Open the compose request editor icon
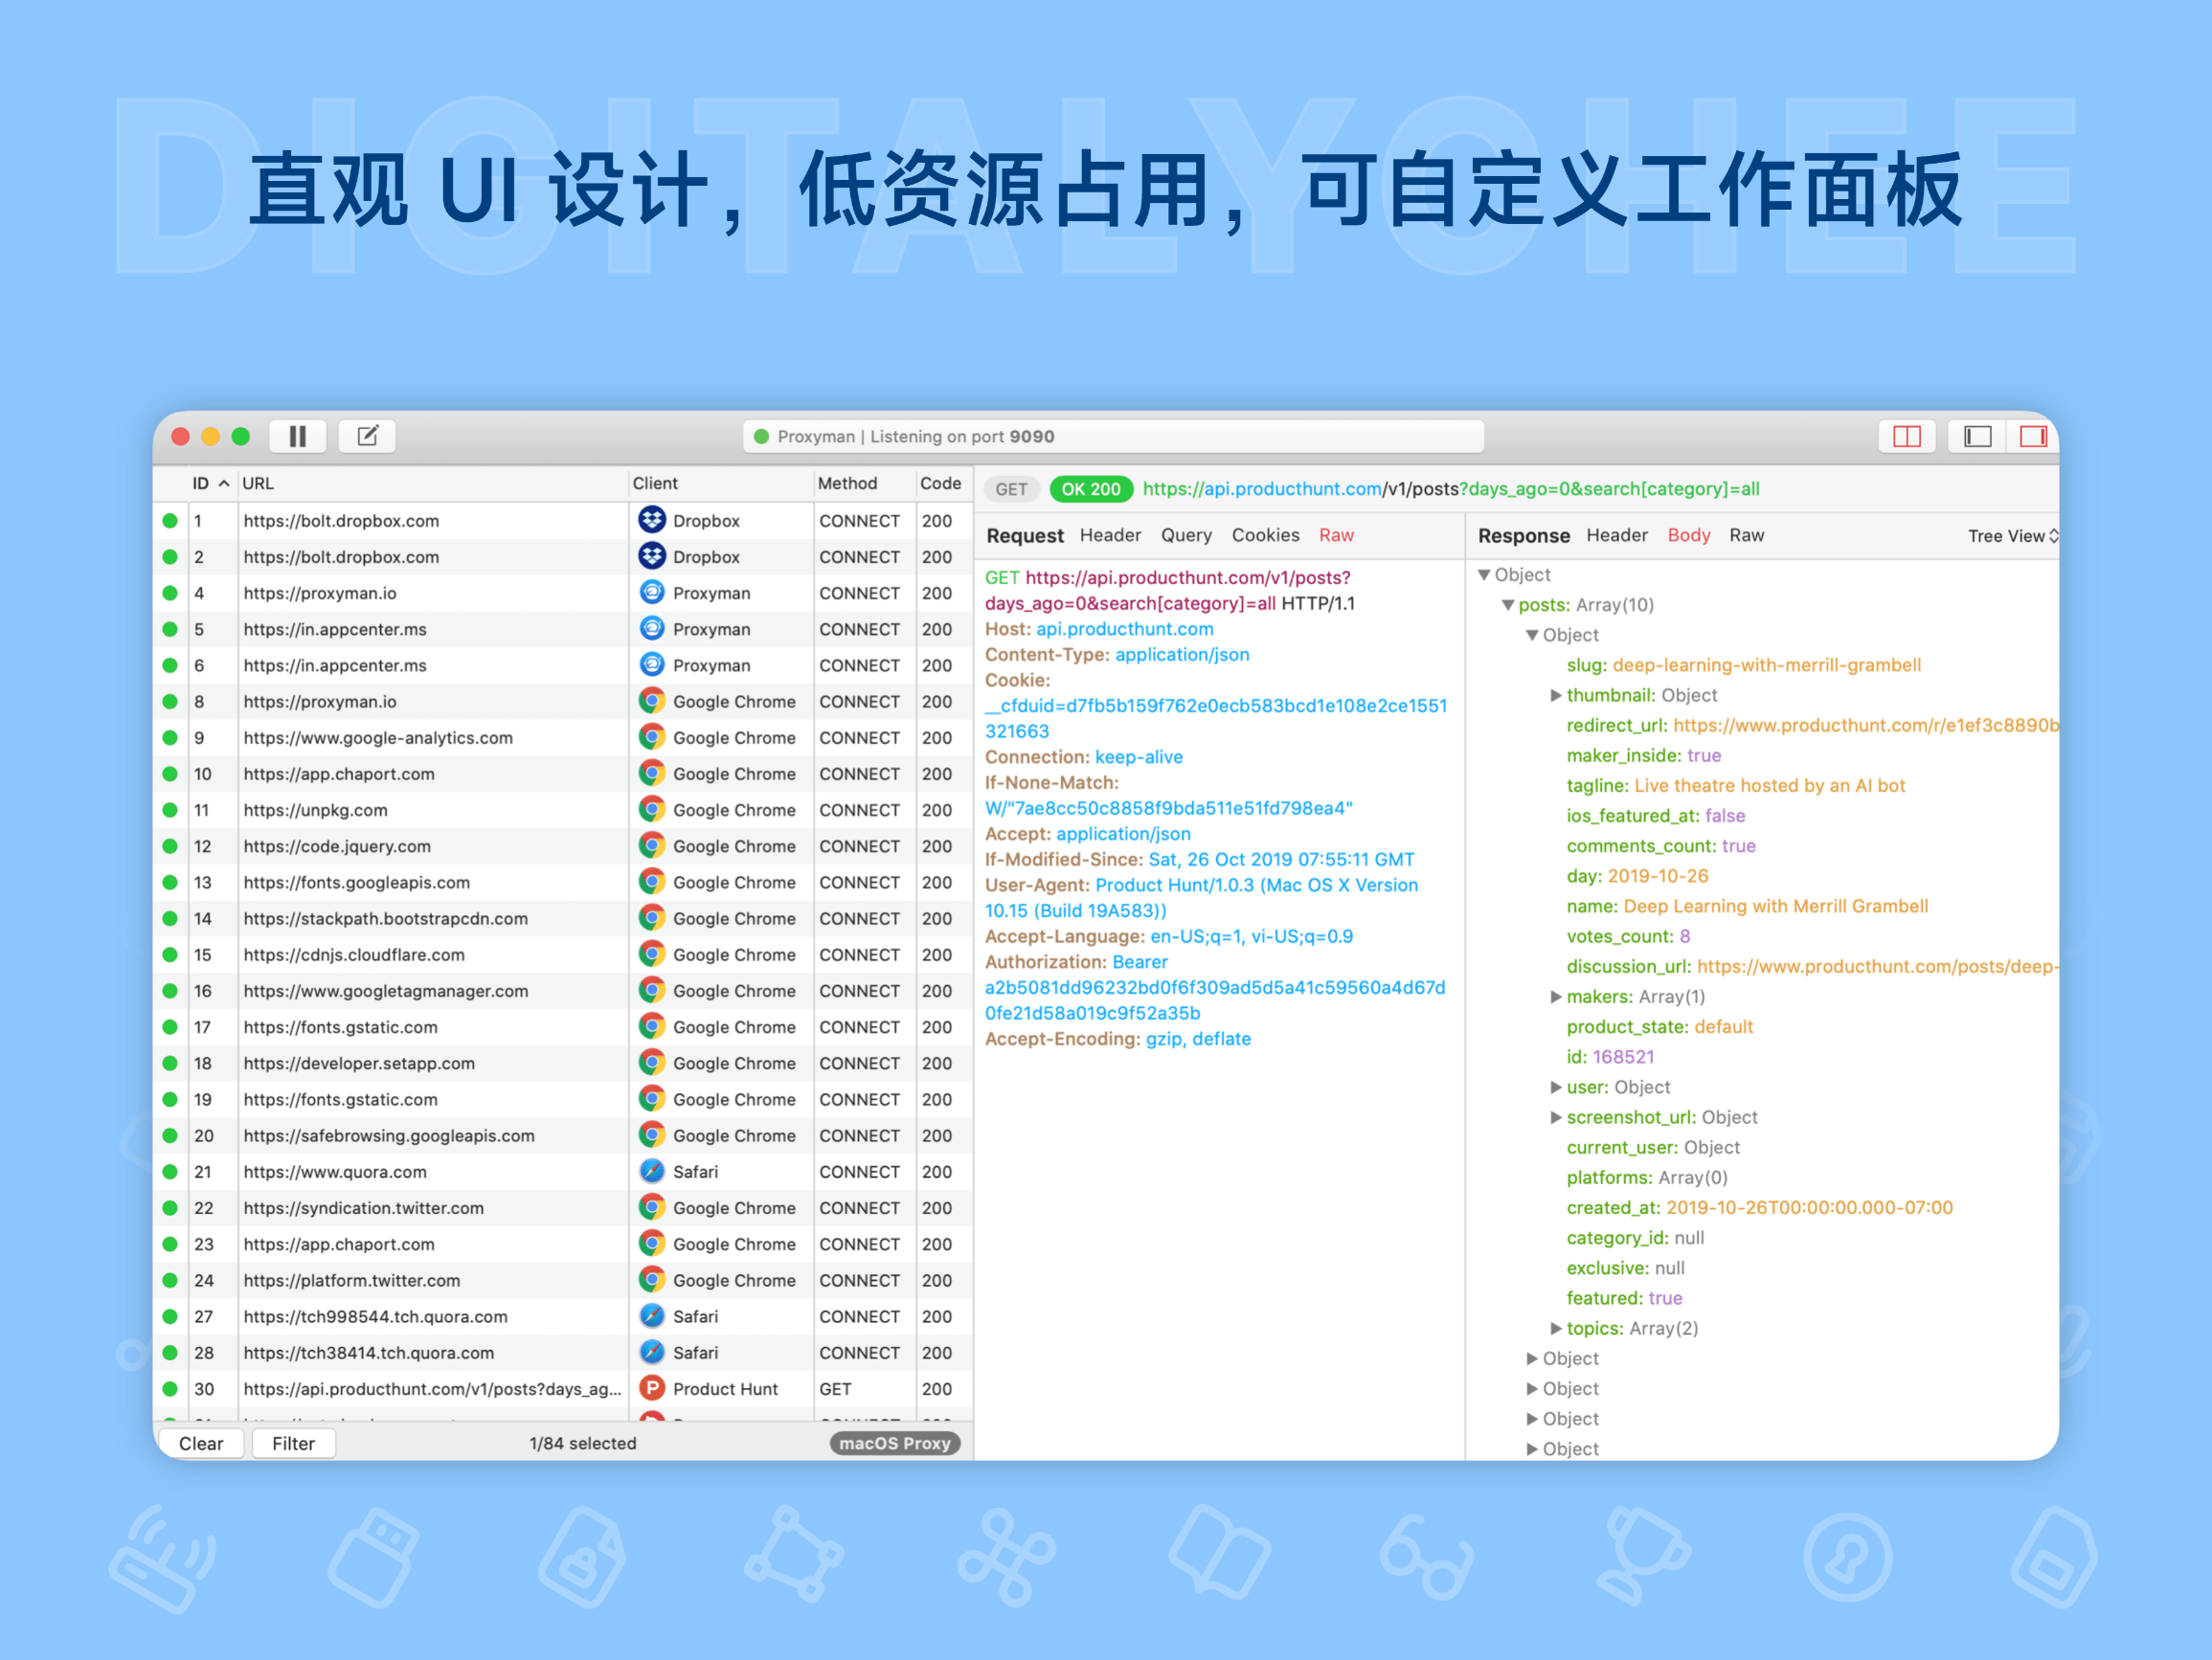This screenshot has width=2212, height=1660. (x=366, y=436)
